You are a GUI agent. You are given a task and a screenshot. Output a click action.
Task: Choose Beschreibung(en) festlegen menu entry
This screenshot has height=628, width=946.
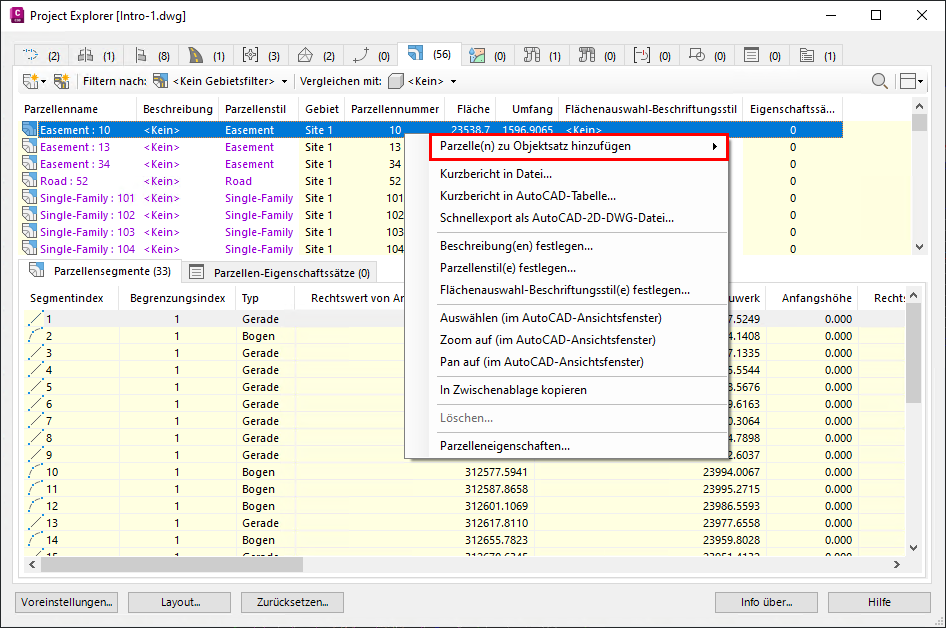pos(516,246)
